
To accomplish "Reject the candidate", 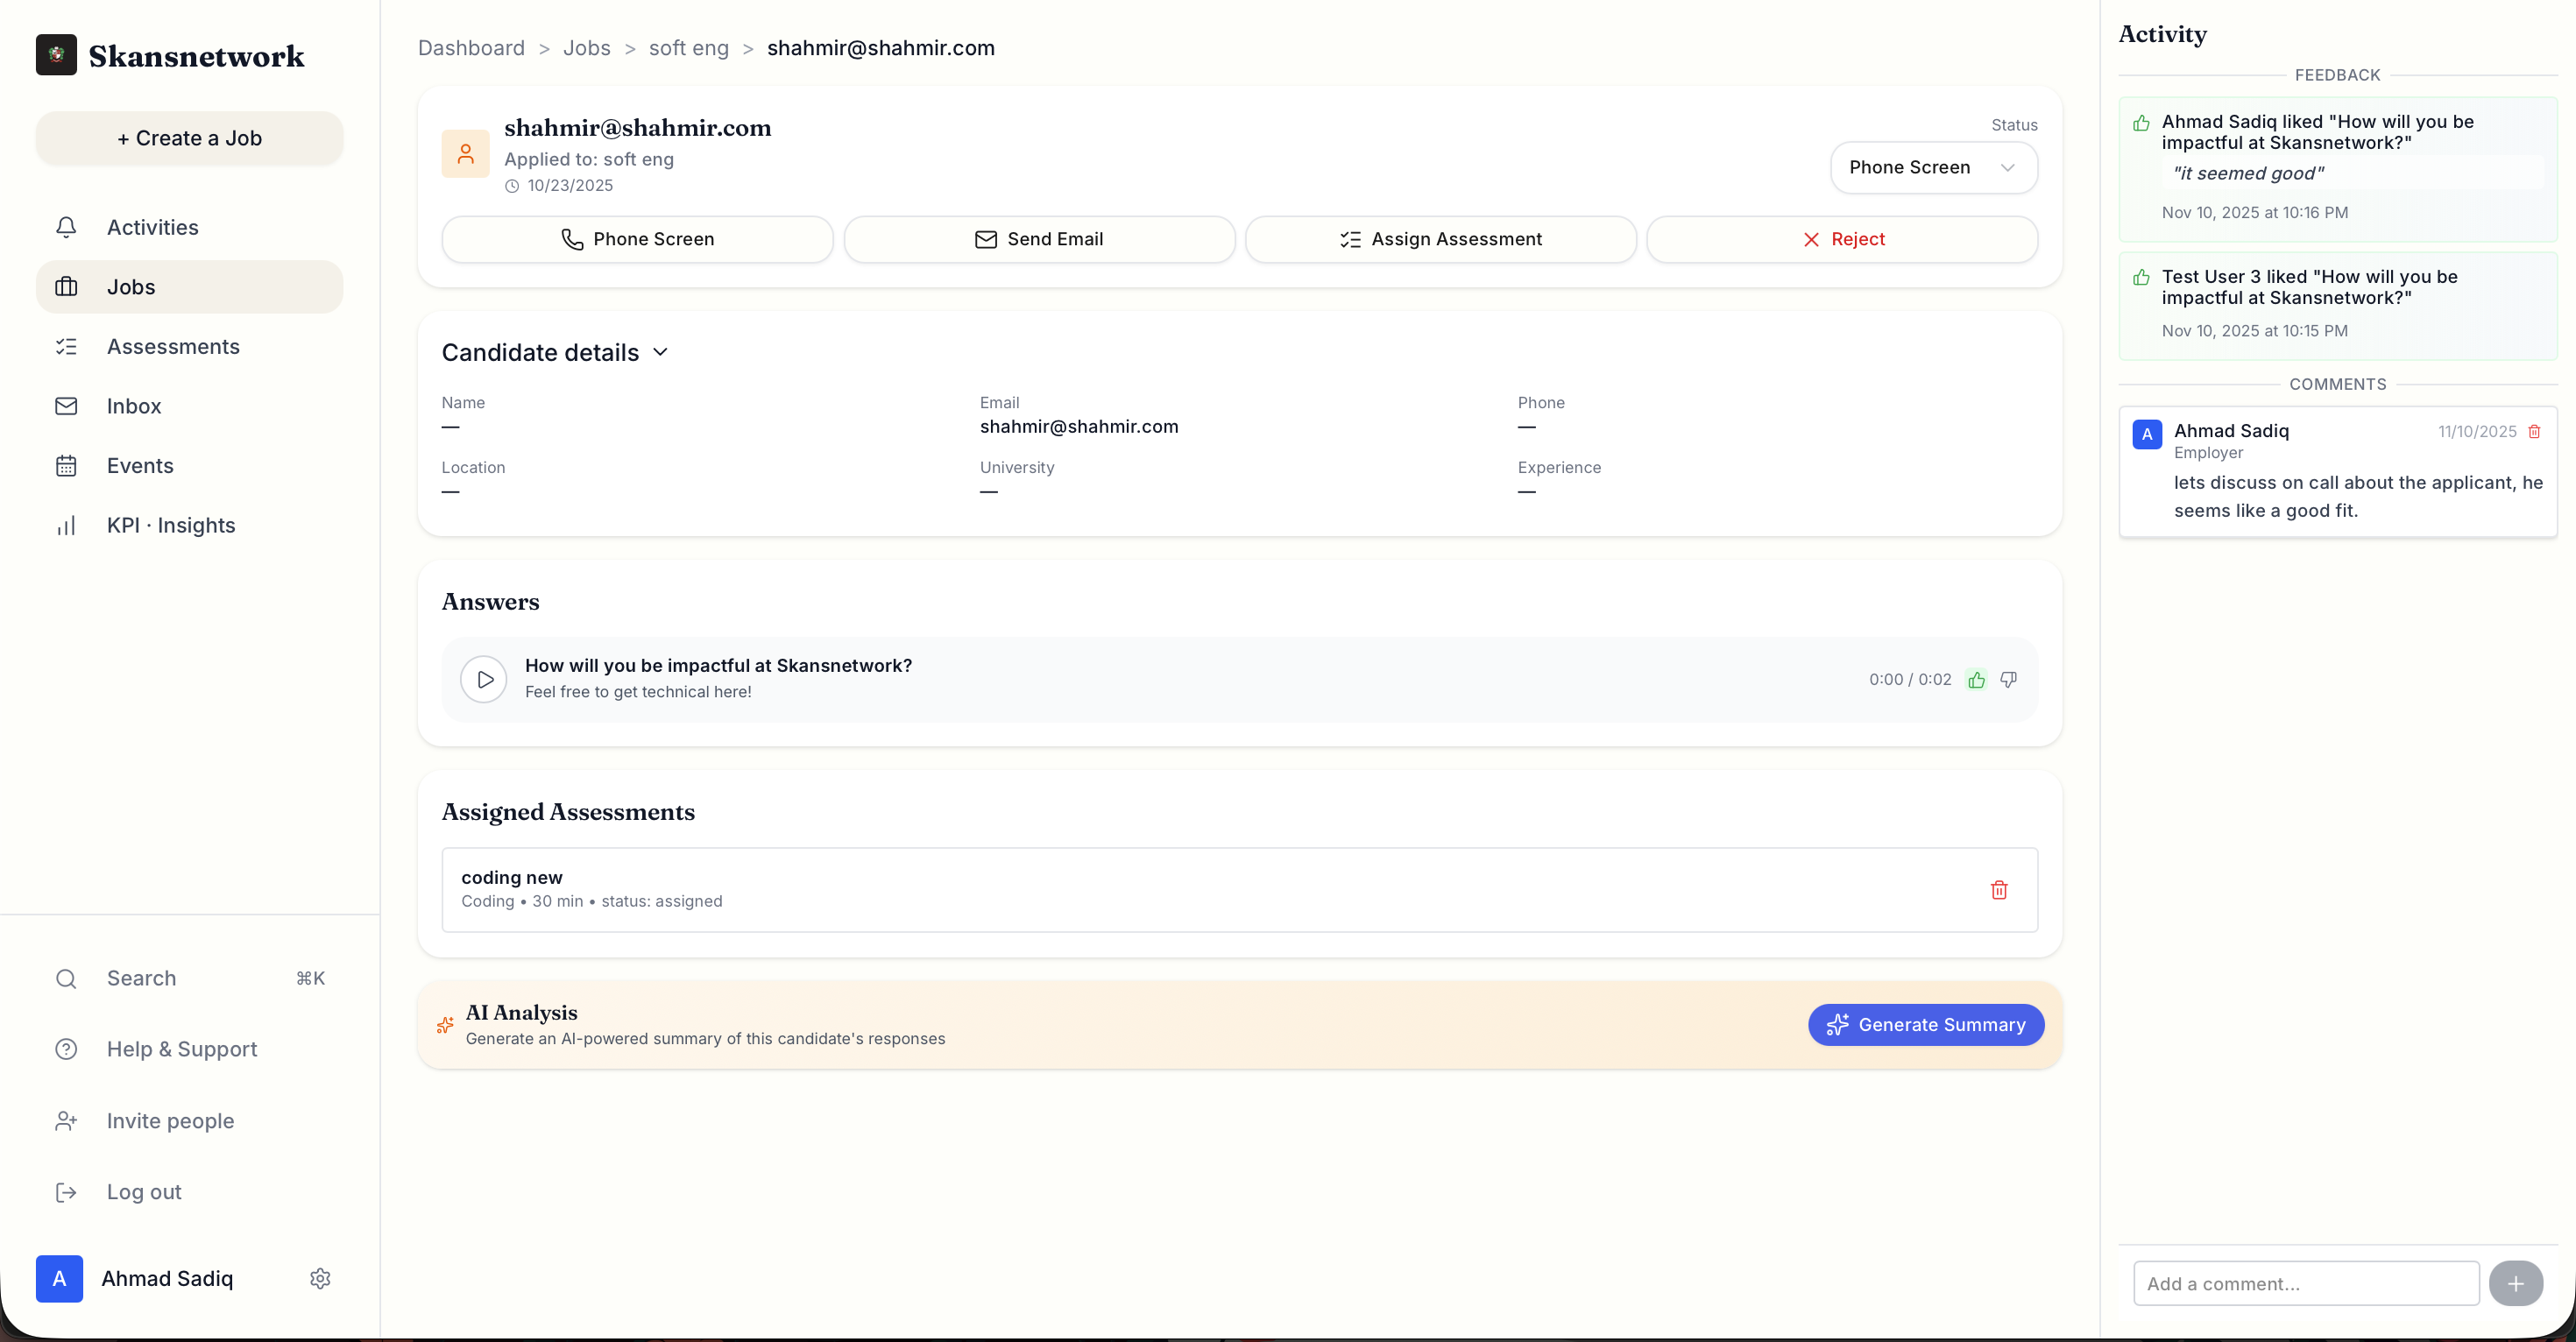I will tap(1842, 239).
